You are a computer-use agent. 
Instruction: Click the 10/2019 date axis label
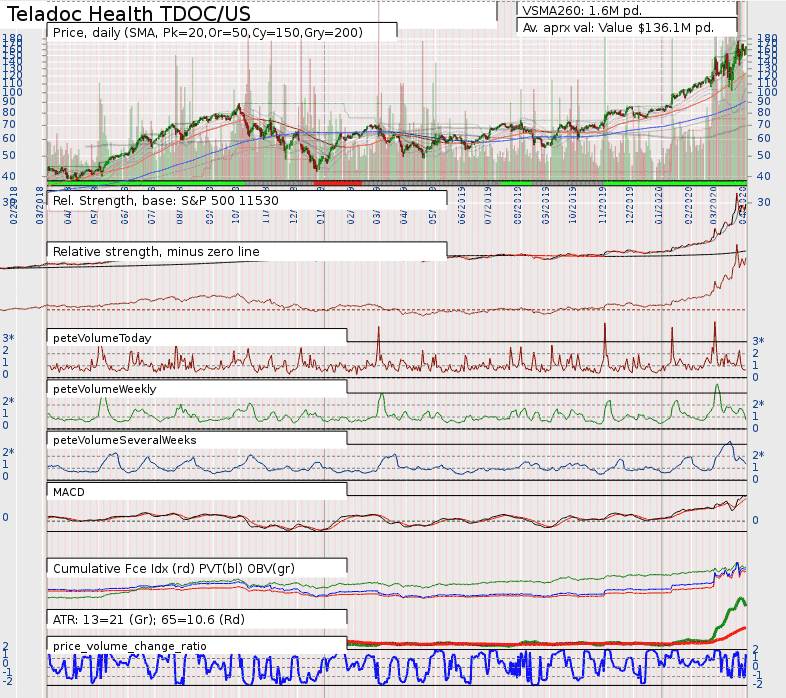(x=573, y=205)
